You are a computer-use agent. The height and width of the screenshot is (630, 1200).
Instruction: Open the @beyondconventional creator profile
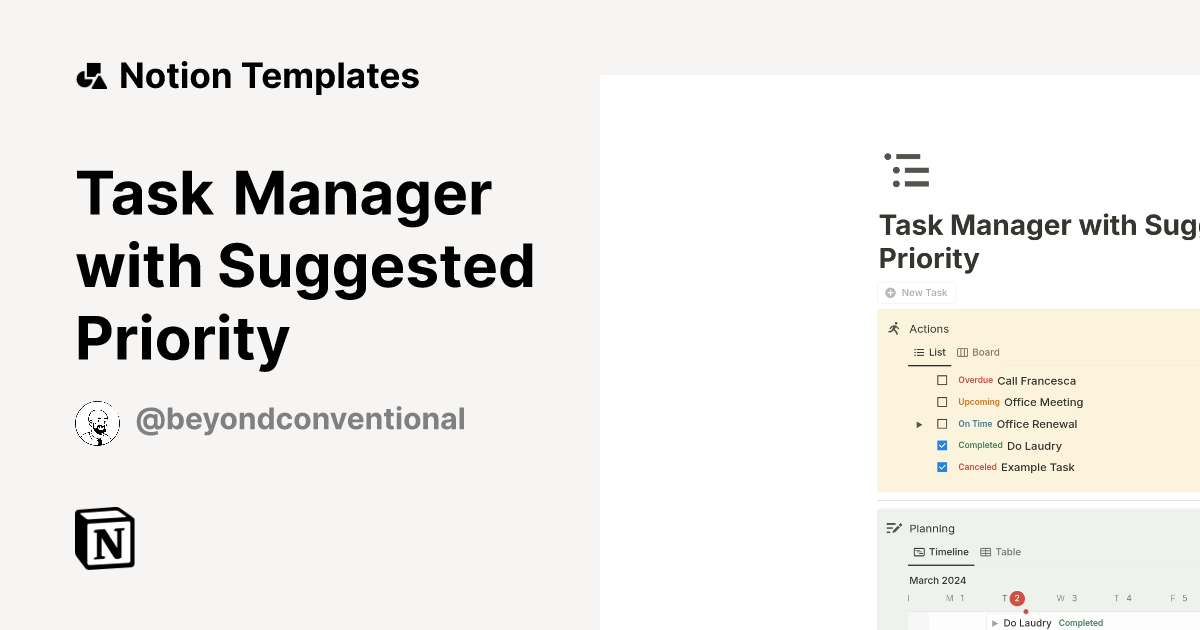click(300, 419)
